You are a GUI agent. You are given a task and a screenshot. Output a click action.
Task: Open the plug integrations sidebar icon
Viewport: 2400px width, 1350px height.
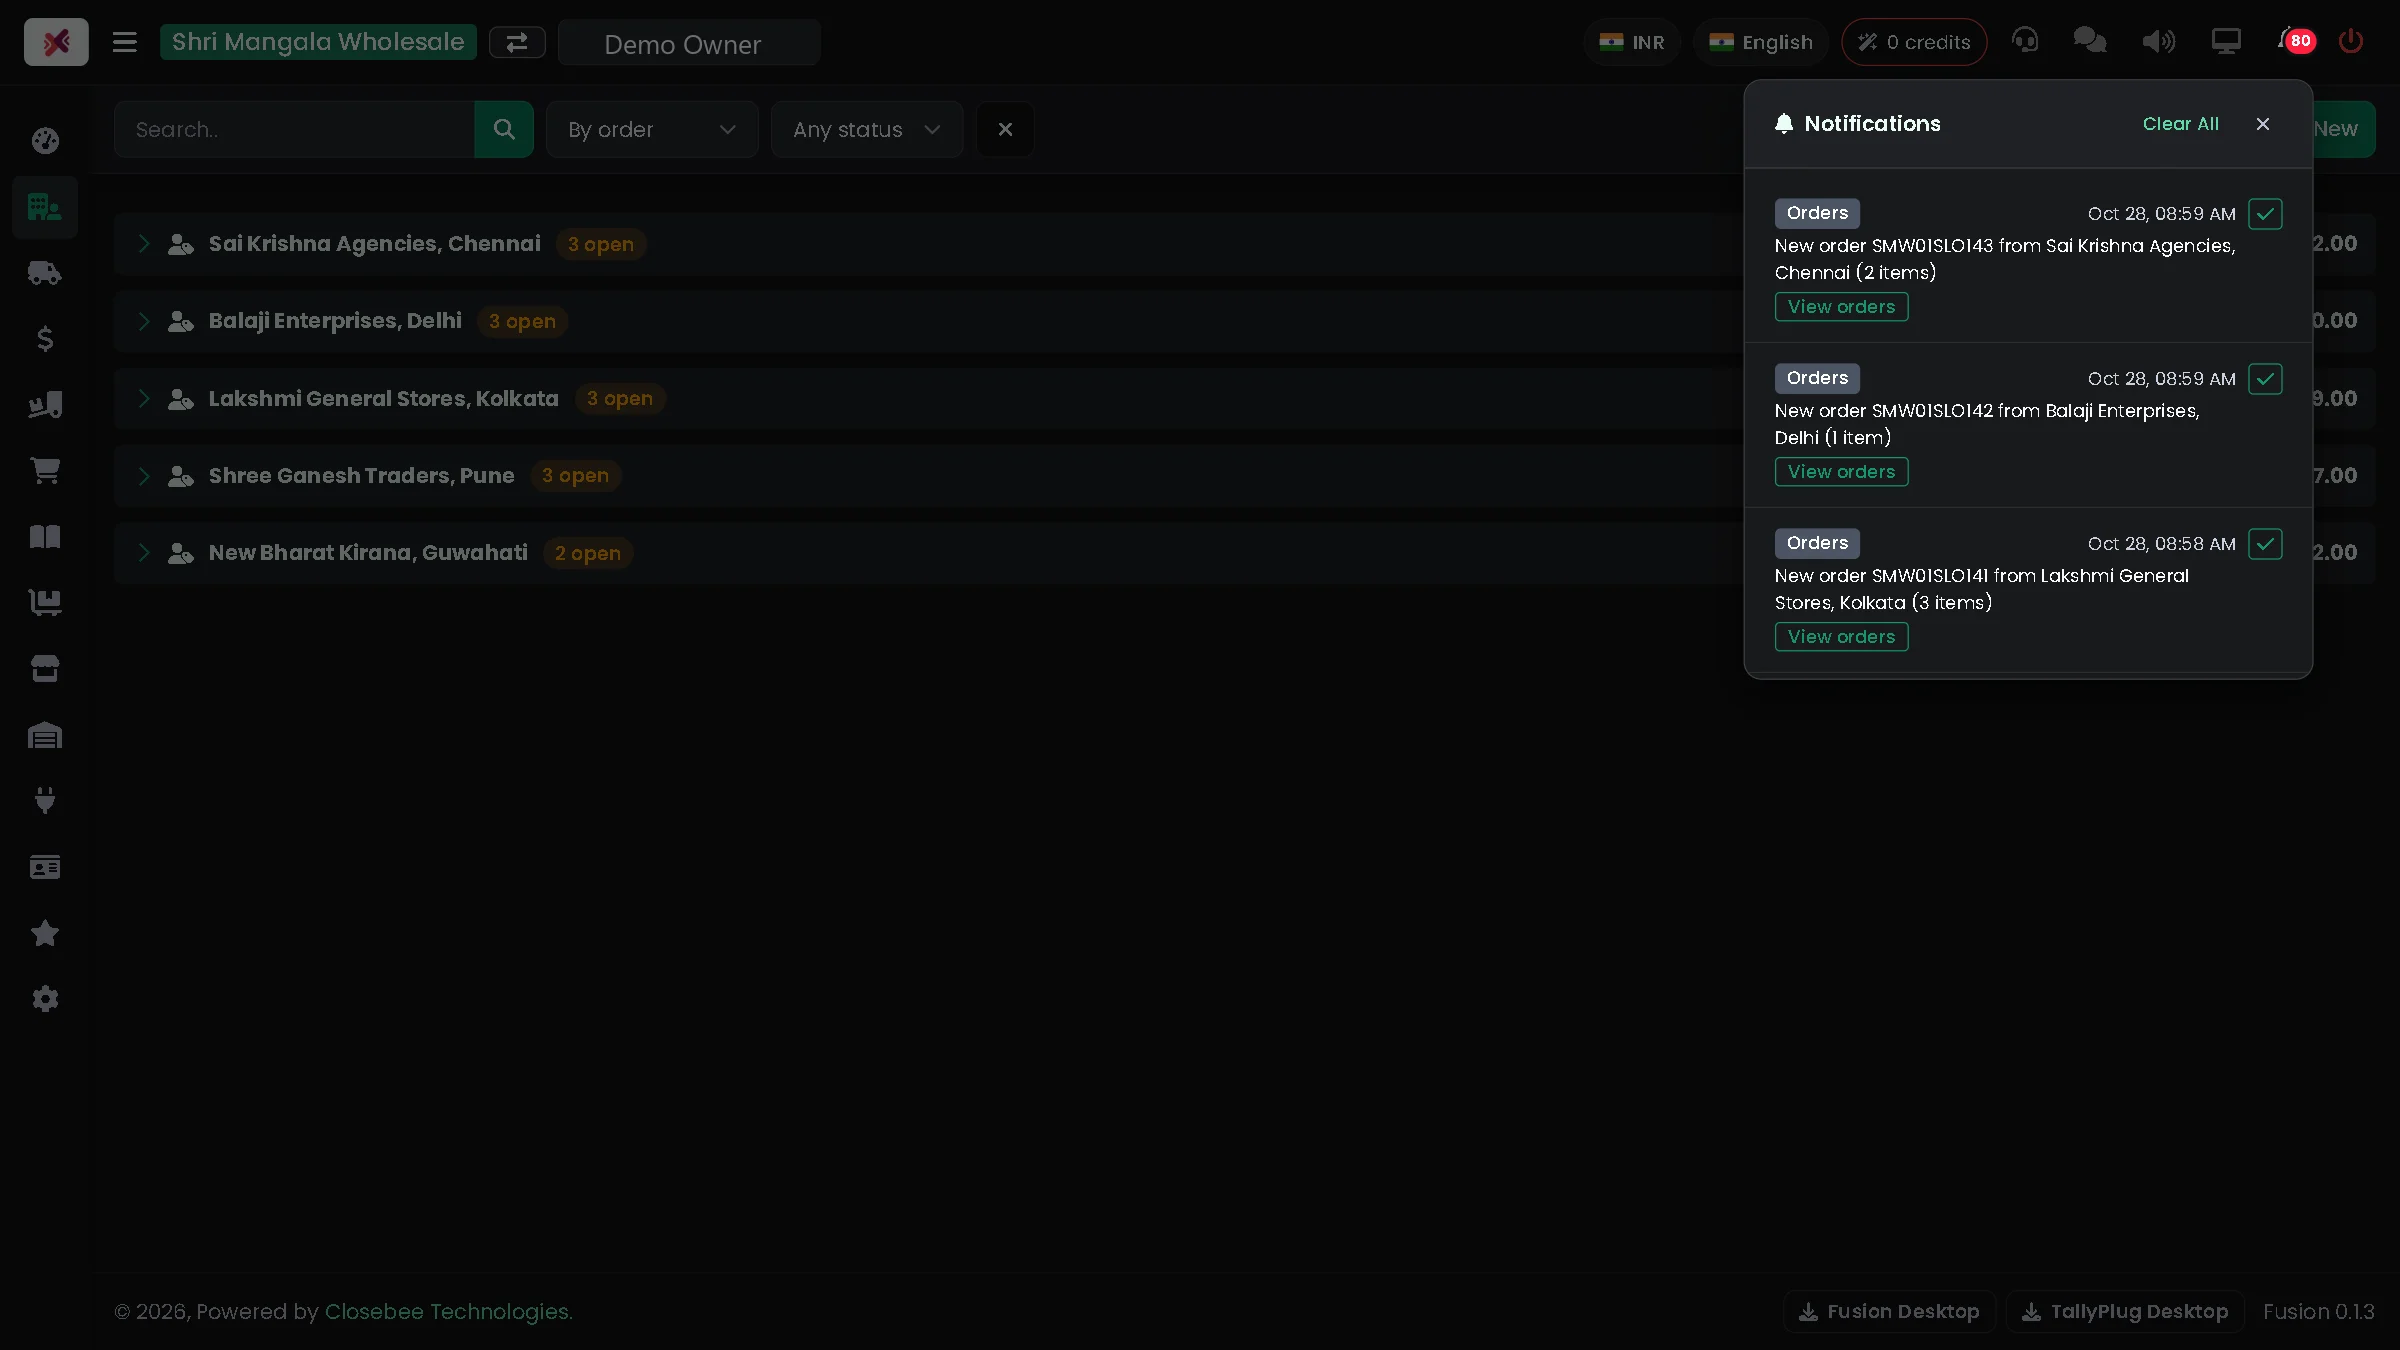(x=45, y=801)
